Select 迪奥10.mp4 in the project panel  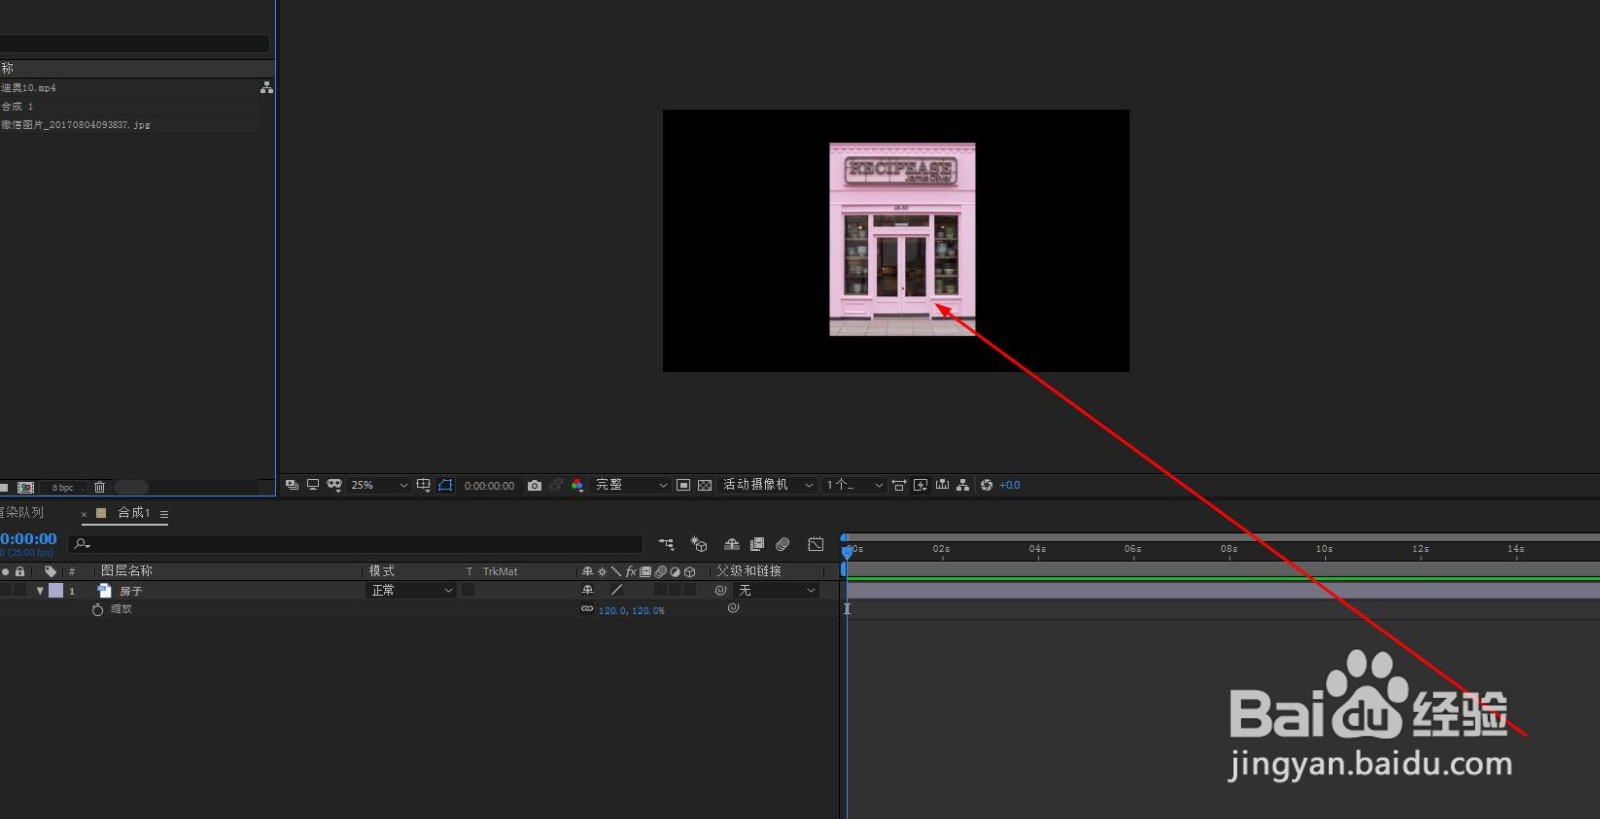pos(29,88)
